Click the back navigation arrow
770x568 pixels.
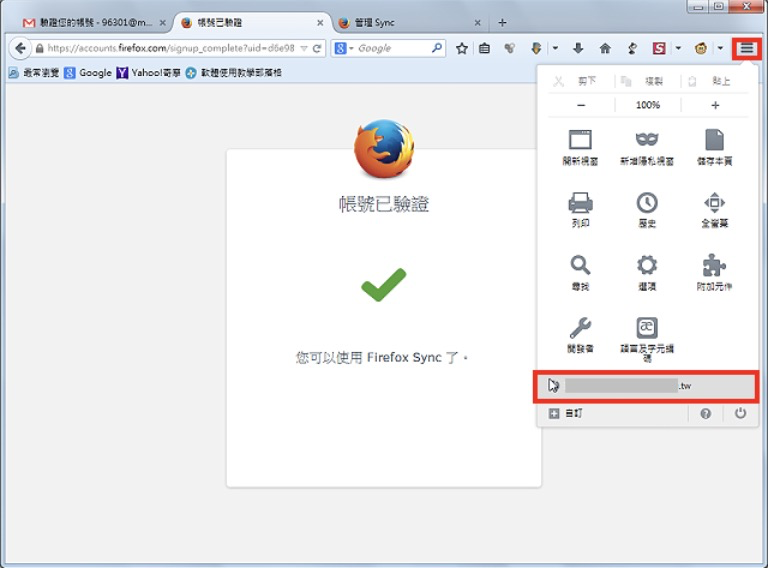point(20,48)
